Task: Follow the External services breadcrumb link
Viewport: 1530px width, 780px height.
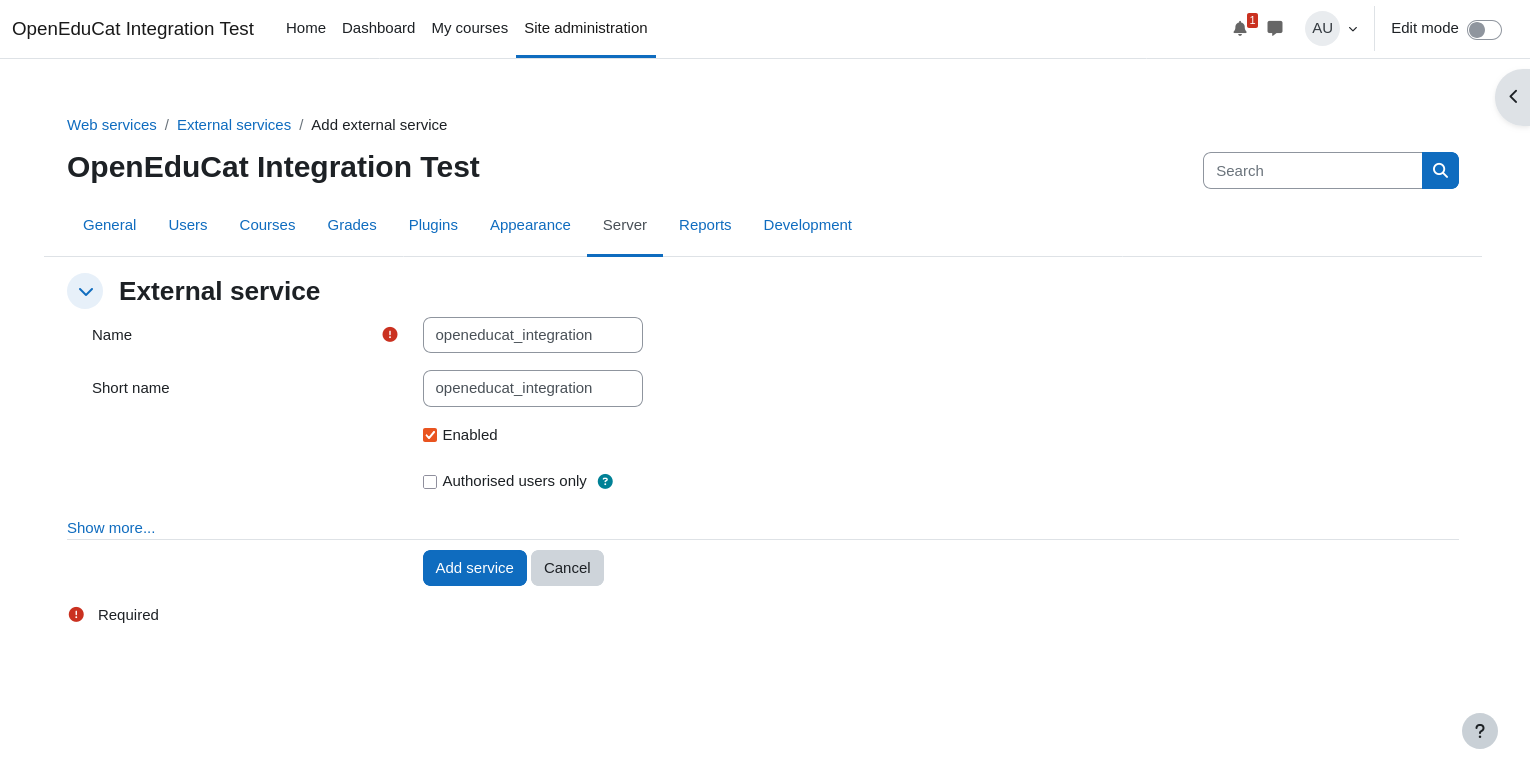Action: [234, 125]
